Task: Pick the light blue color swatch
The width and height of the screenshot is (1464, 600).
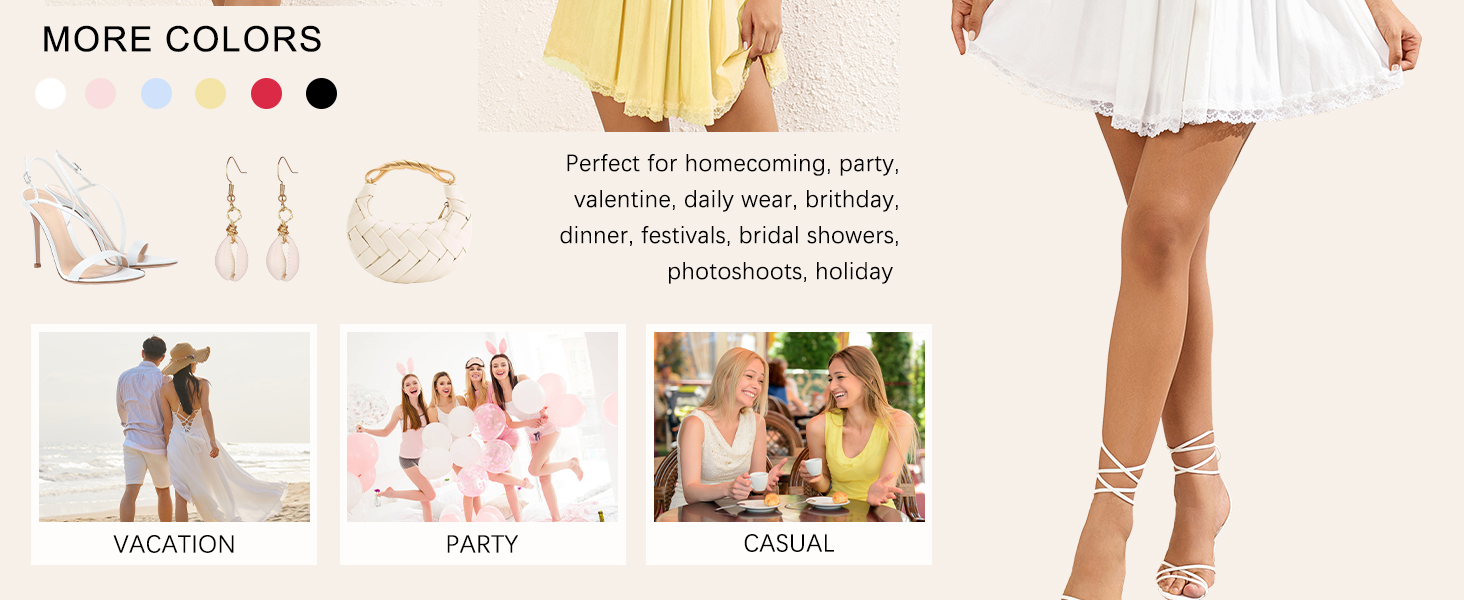Action: [x=156, y=94]
